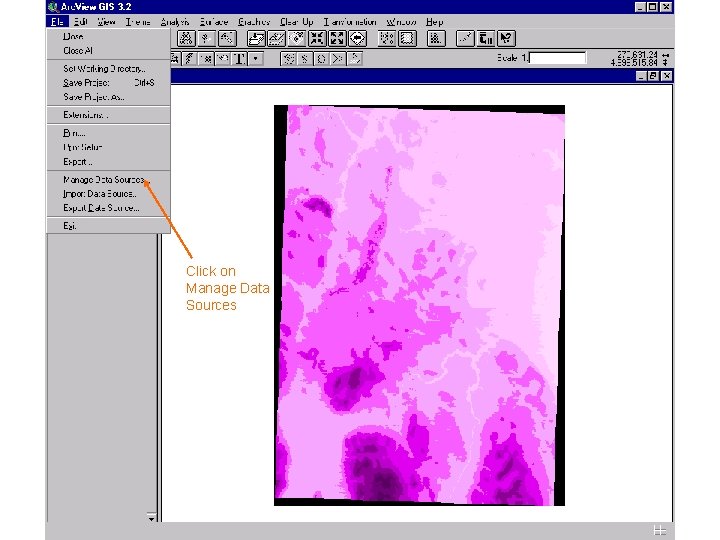Click the Zoom In fixed button

pyautogui.click(x=316, y=39)
